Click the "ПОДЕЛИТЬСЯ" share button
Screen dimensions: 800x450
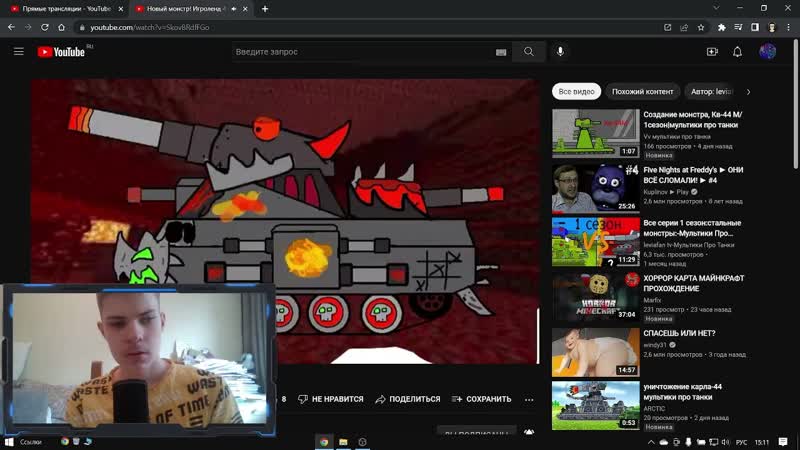[408, 399]
